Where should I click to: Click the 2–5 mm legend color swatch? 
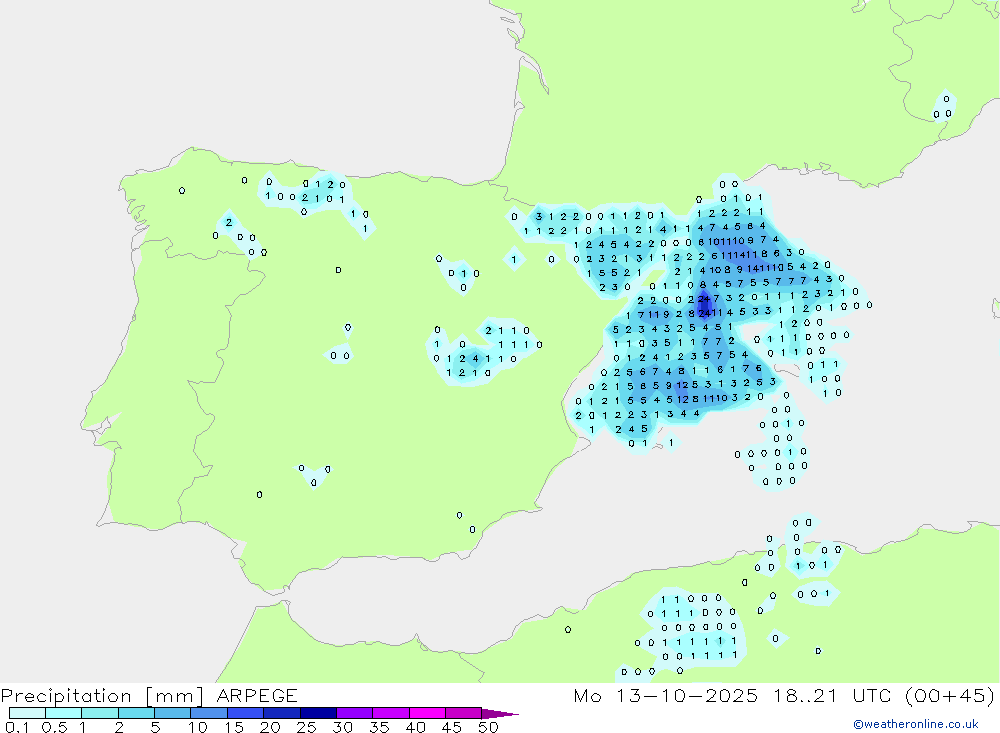pyautogui.click(x=136, y=713)
